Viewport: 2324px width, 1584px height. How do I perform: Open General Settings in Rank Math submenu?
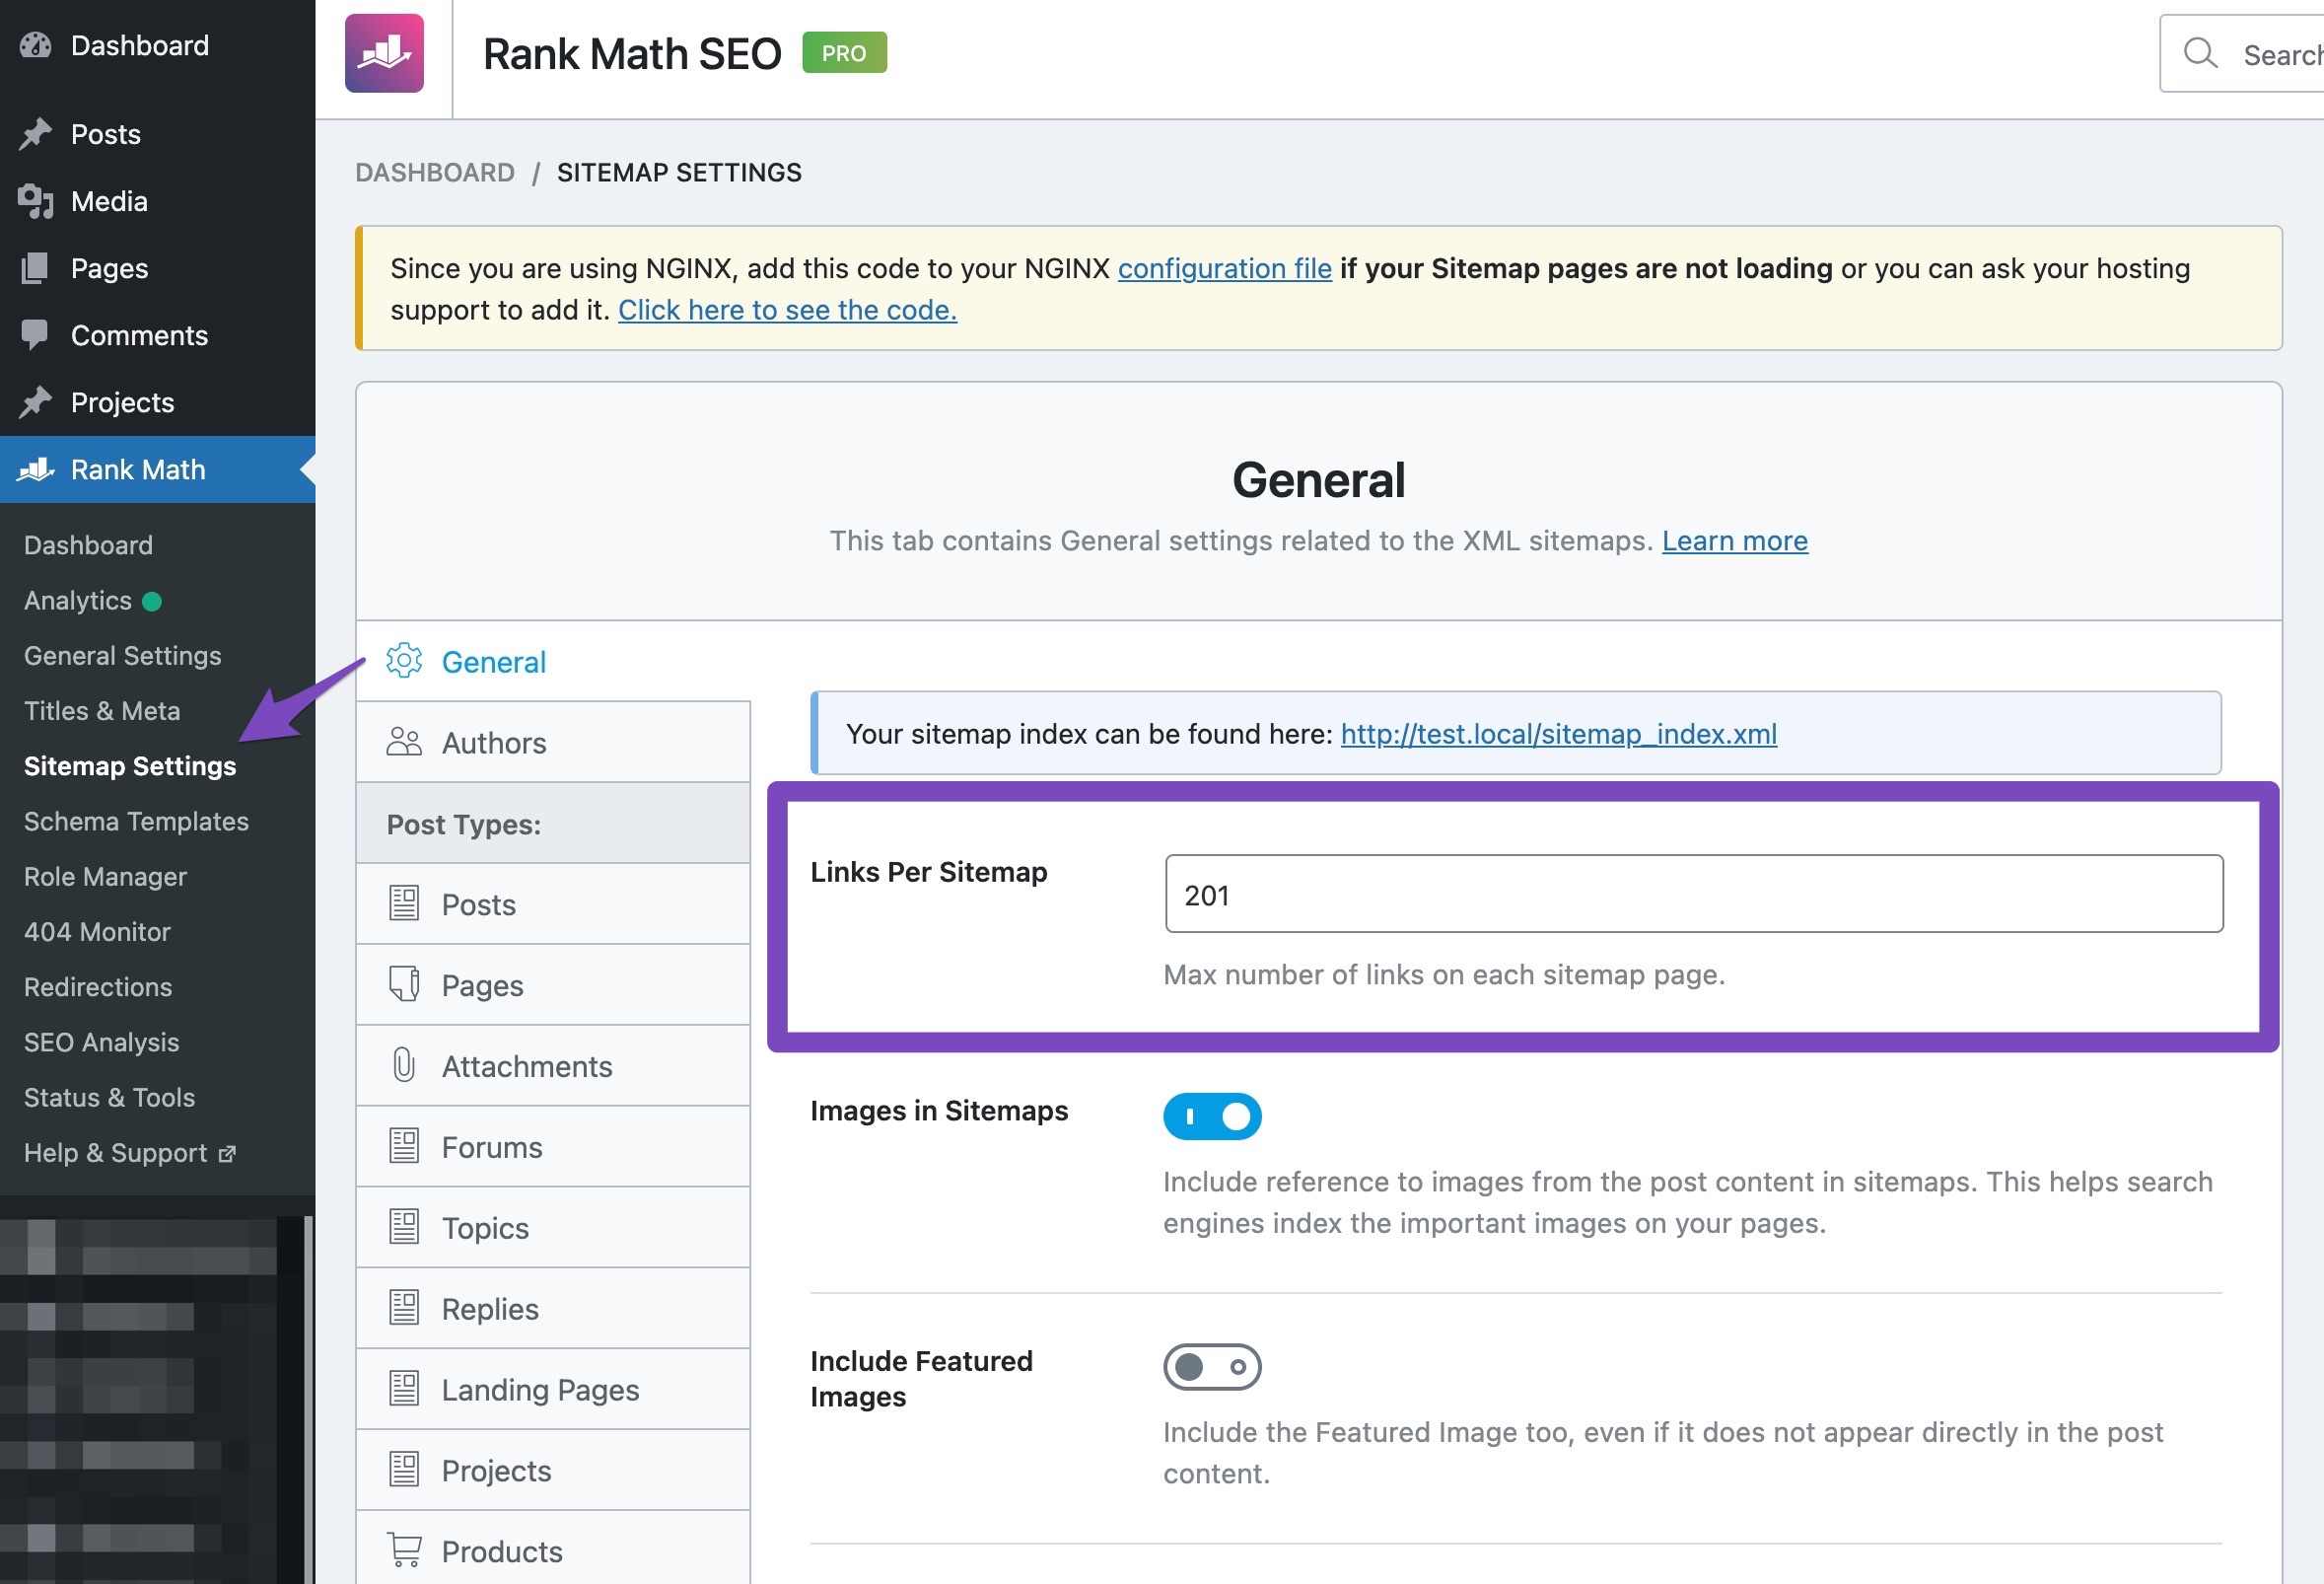tap(123, 655)
